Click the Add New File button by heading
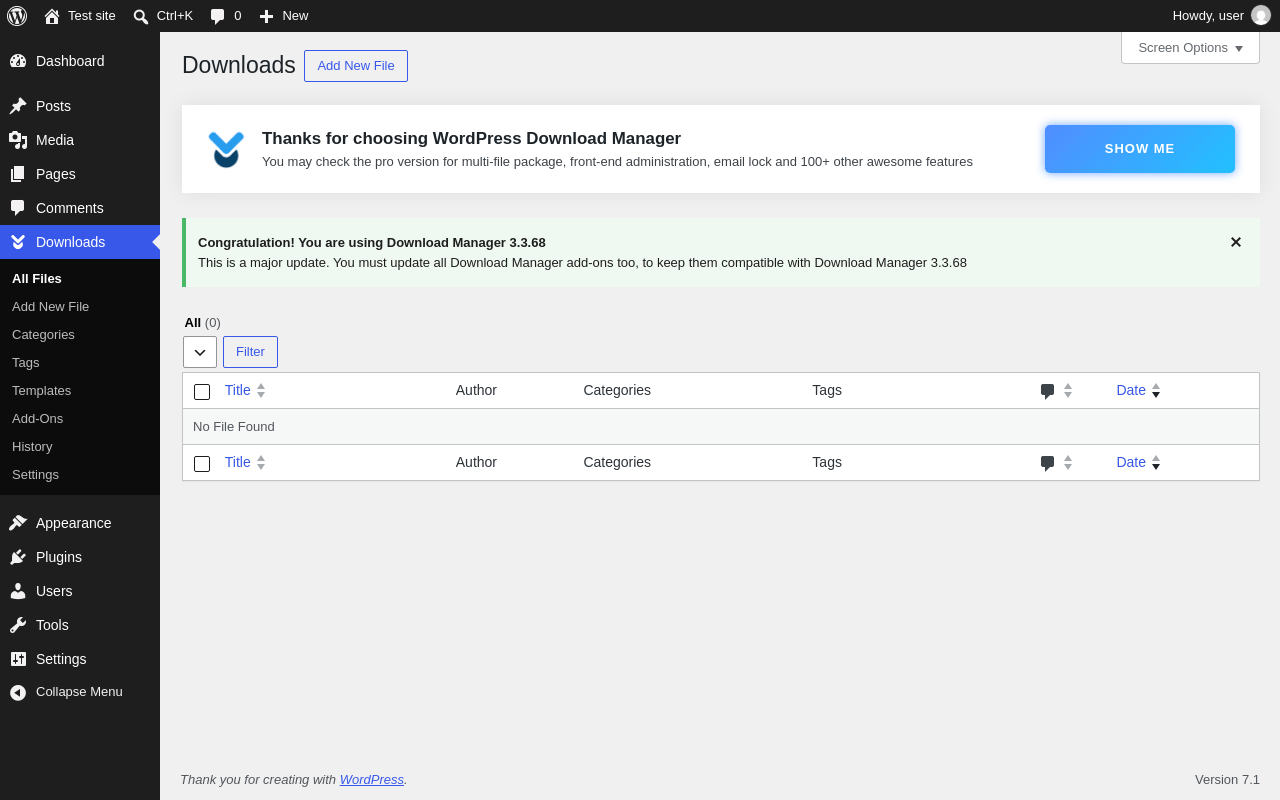 (x=356, y=66)
